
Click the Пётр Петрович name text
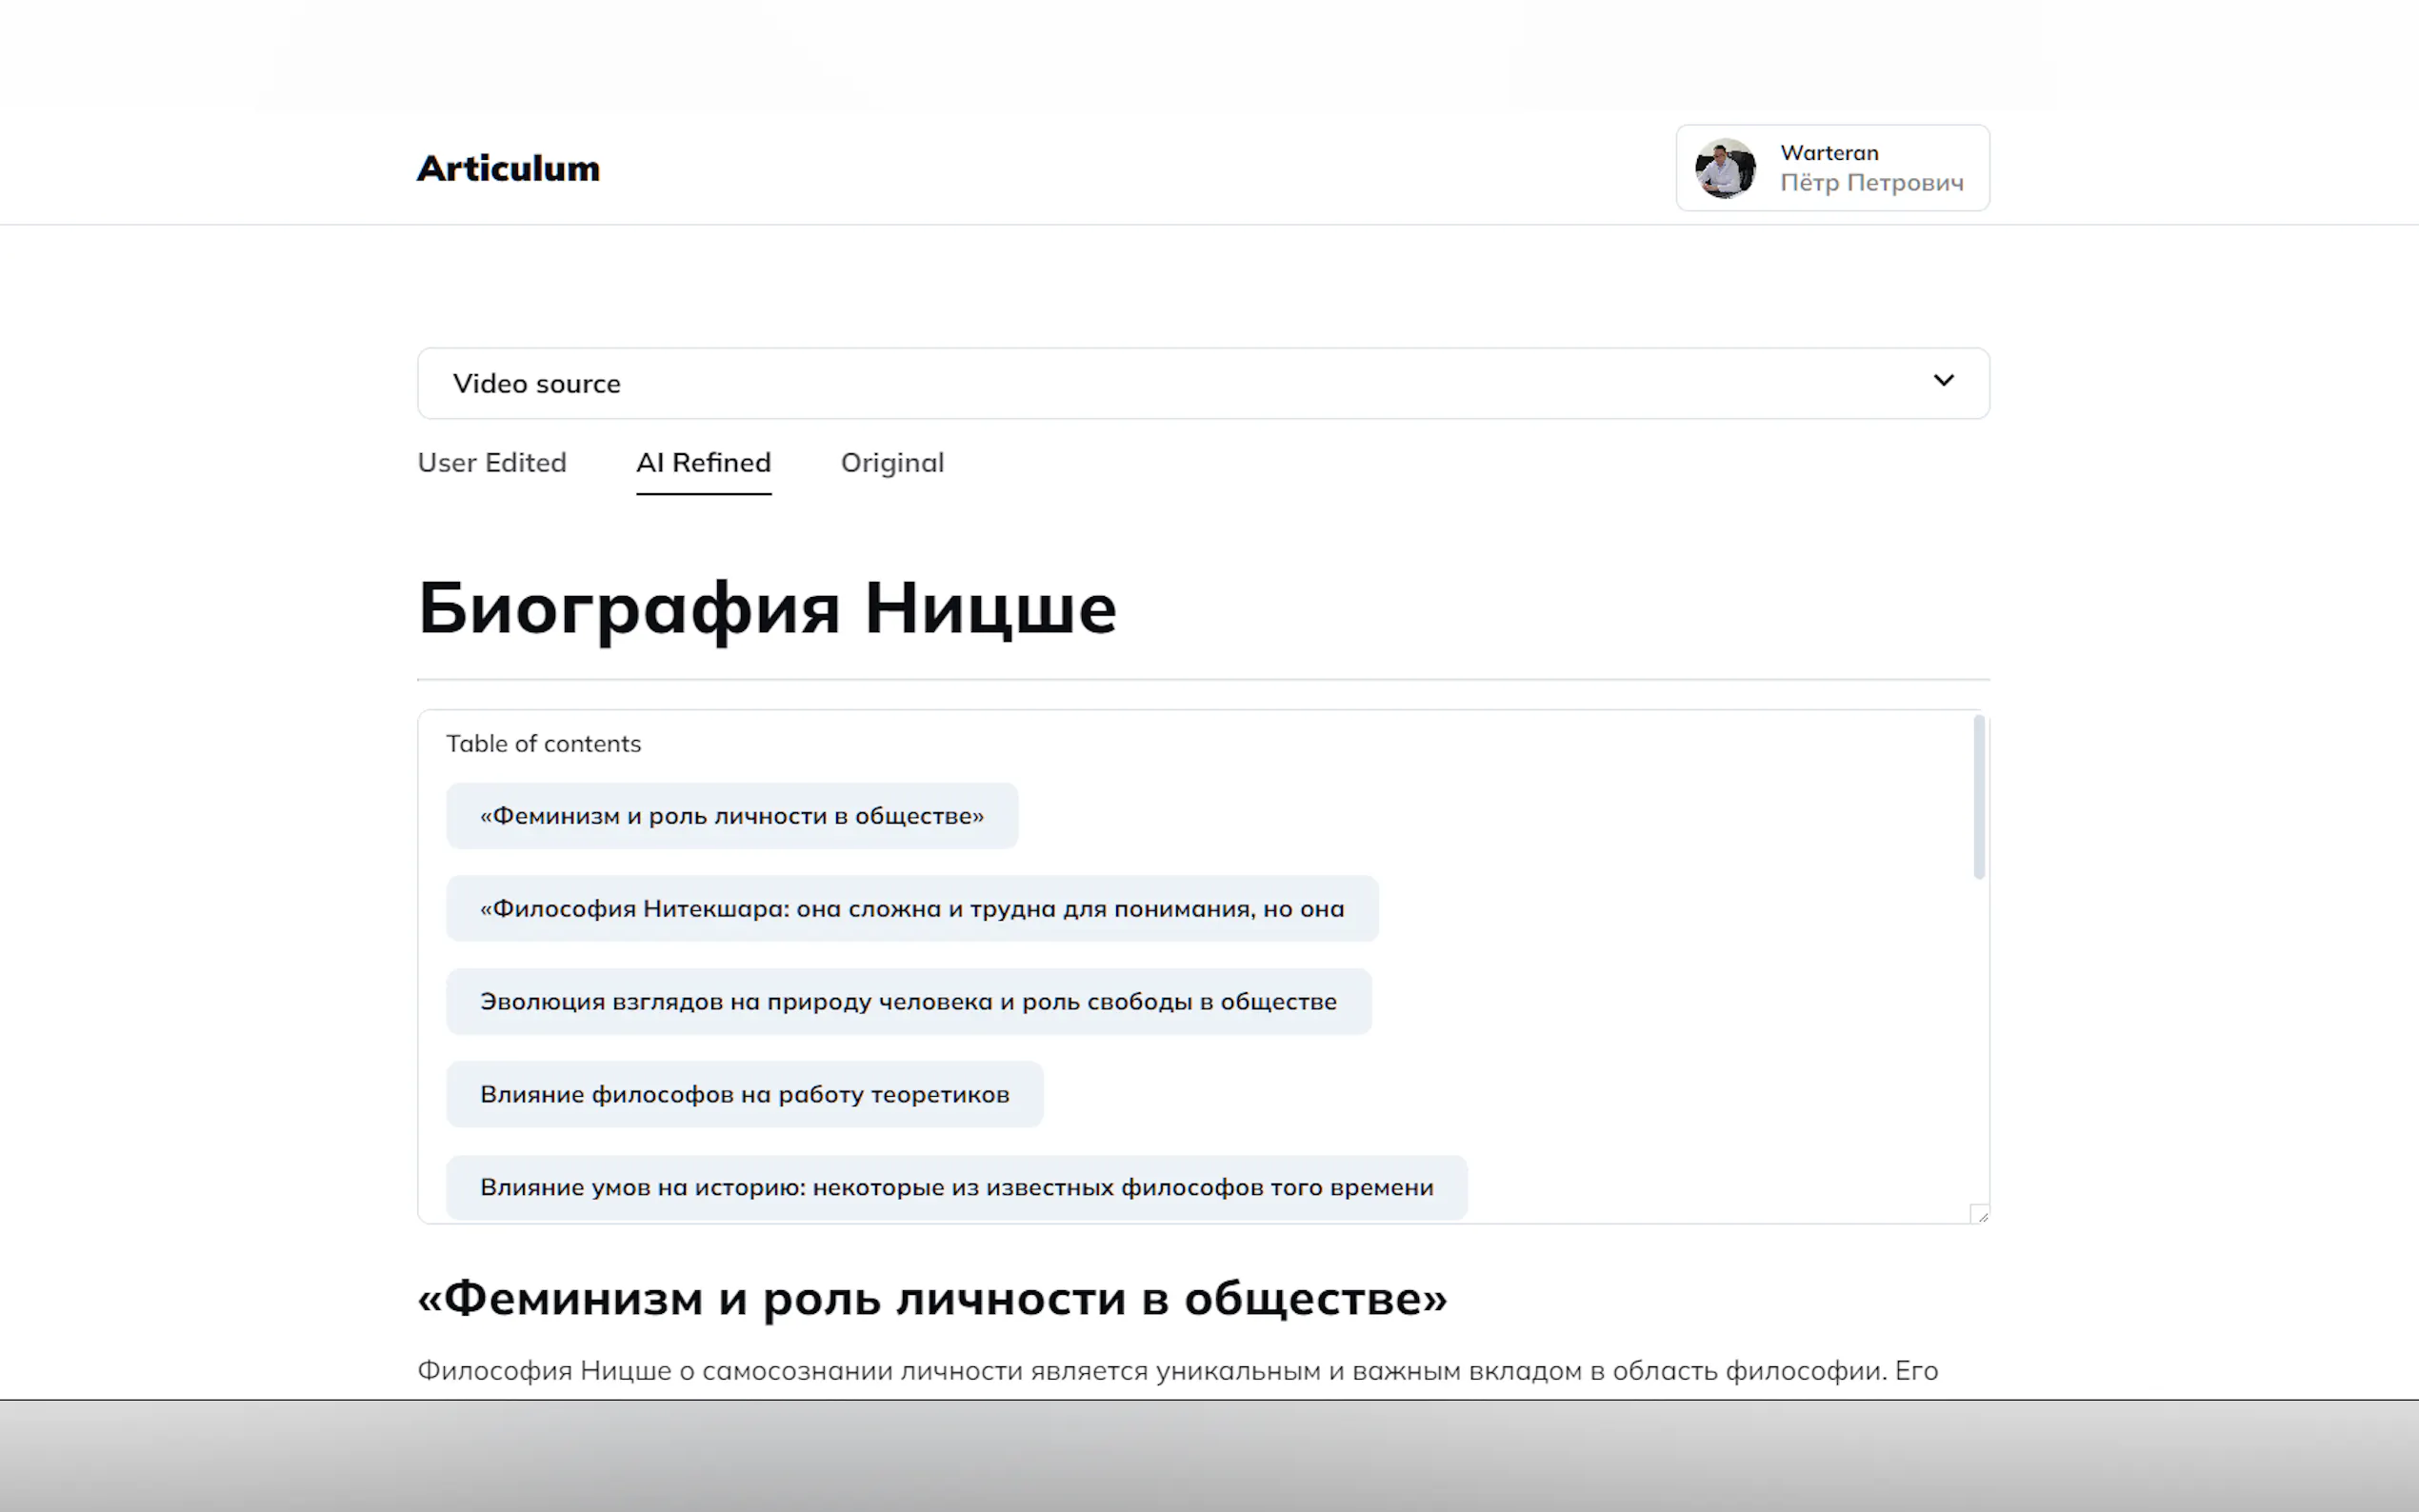[1871, 183]
